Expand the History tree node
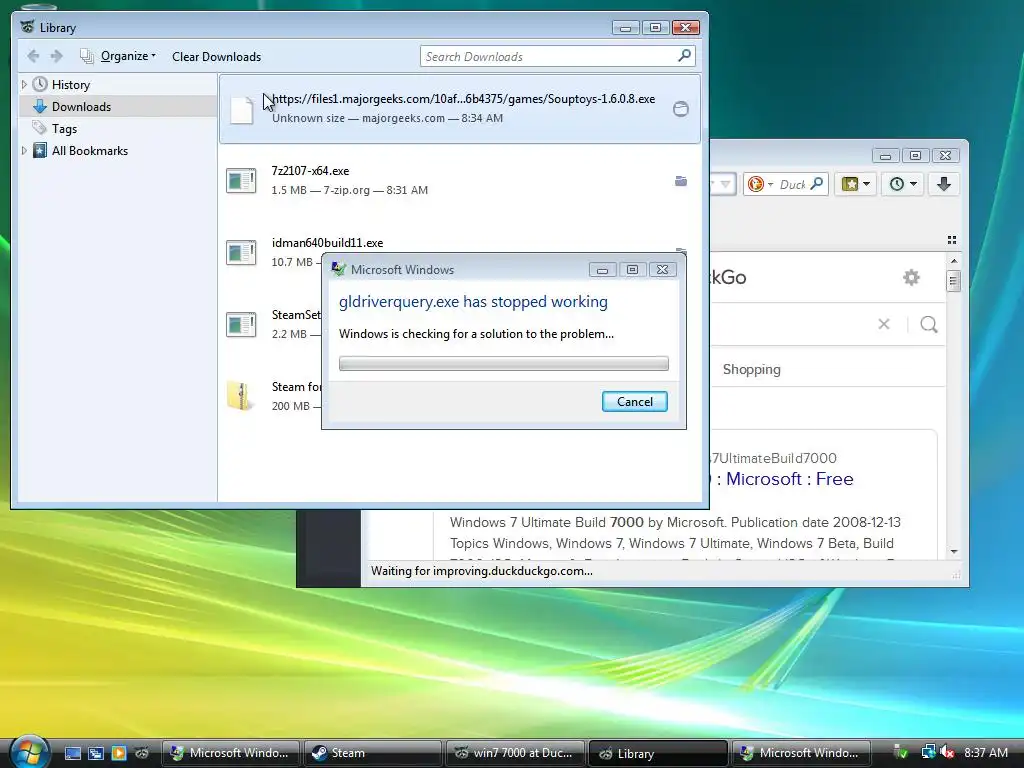The height and width of the screenshot is (768, 1024). click(24, 84)
